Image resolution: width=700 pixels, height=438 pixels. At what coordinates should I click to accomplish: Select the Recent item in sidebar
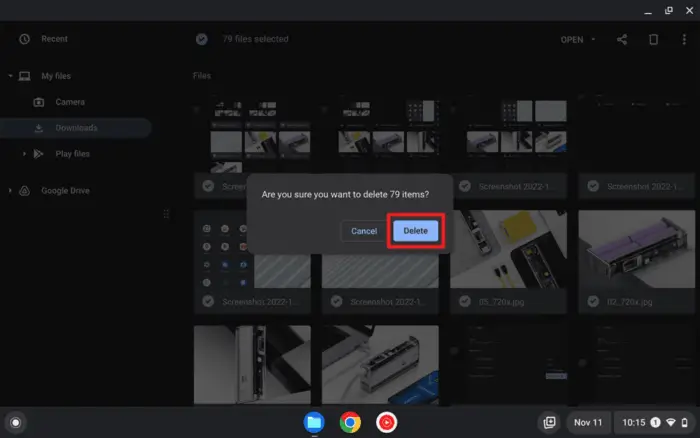click(54, 39)
